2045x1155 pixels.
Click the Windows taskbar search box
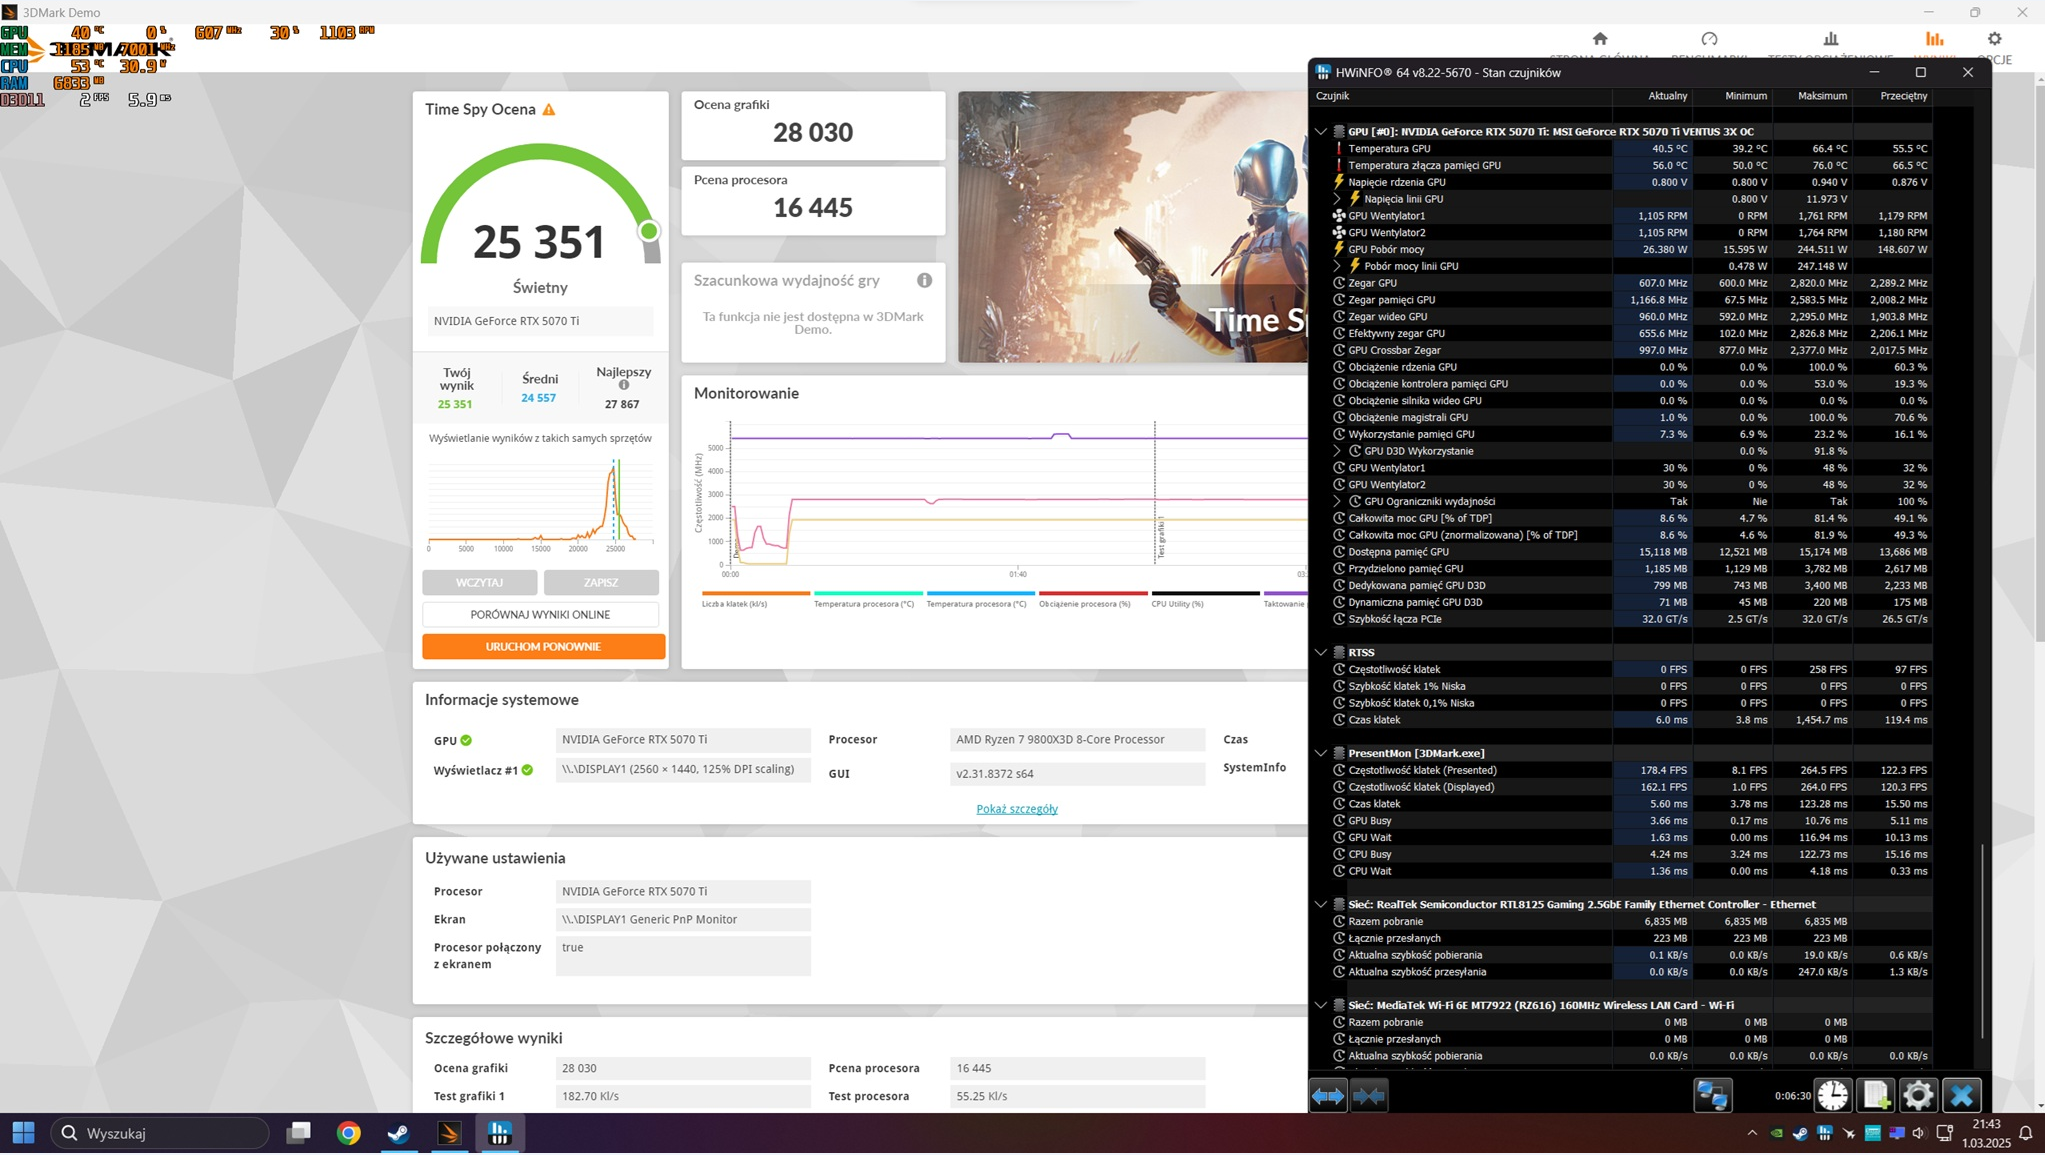click(x=160, y=1133)
